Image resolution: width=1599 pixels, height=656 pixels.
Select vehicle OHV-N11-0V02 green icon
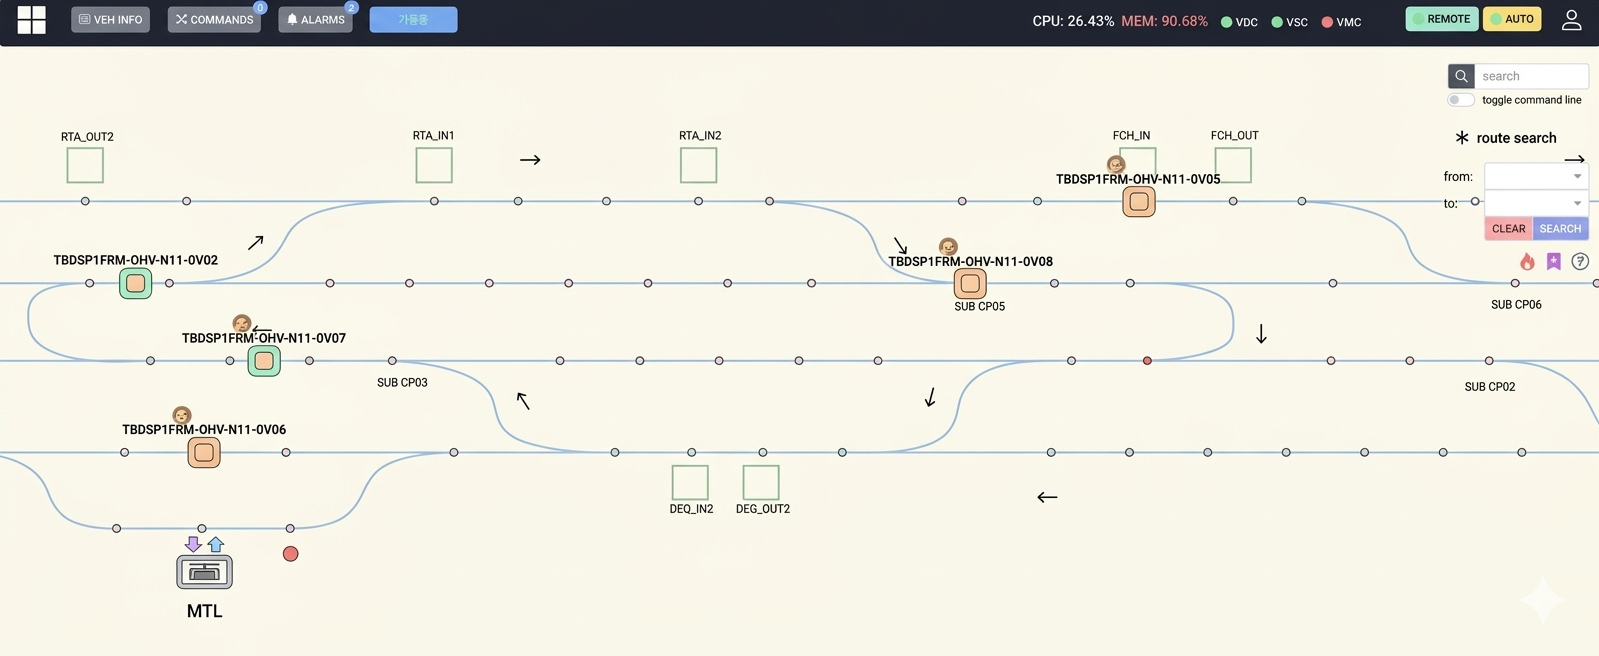[x=136, y=284]
